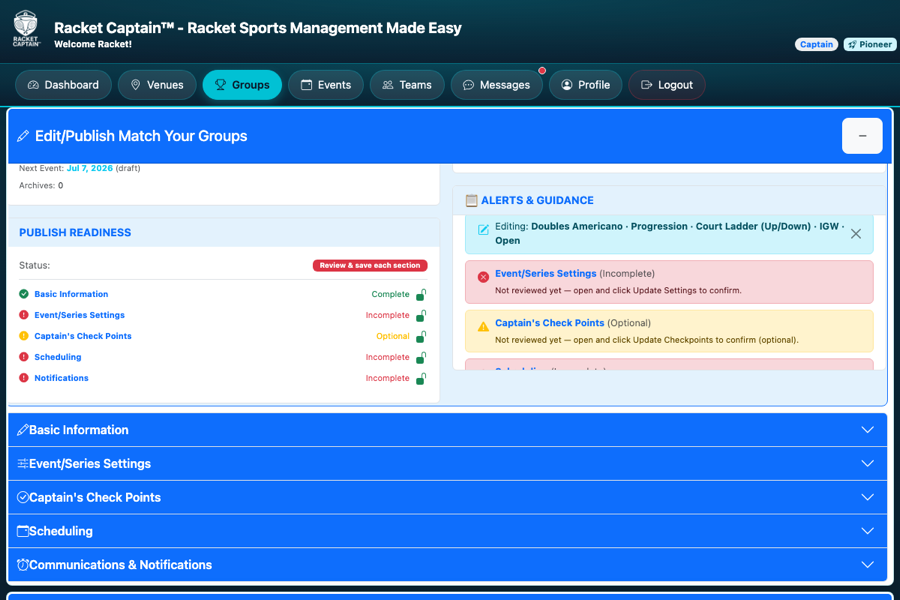This screenshot has height=600, width=900.
Task: Click the Logout button
Action: (667, 85)
